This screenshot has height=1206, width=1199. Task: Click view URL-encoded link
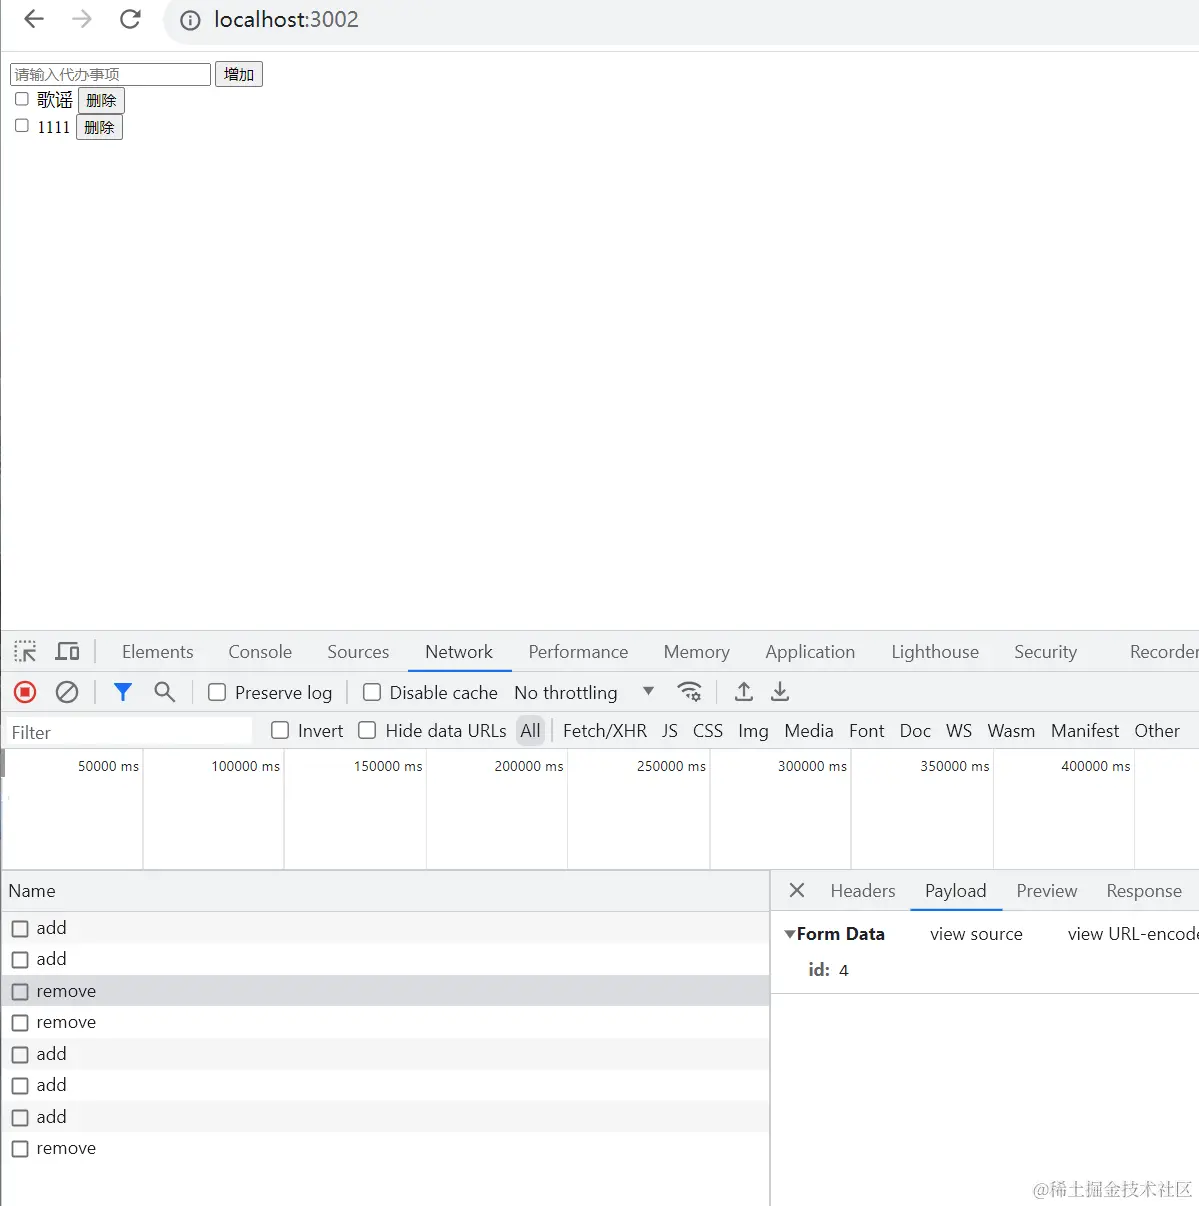1133,934
